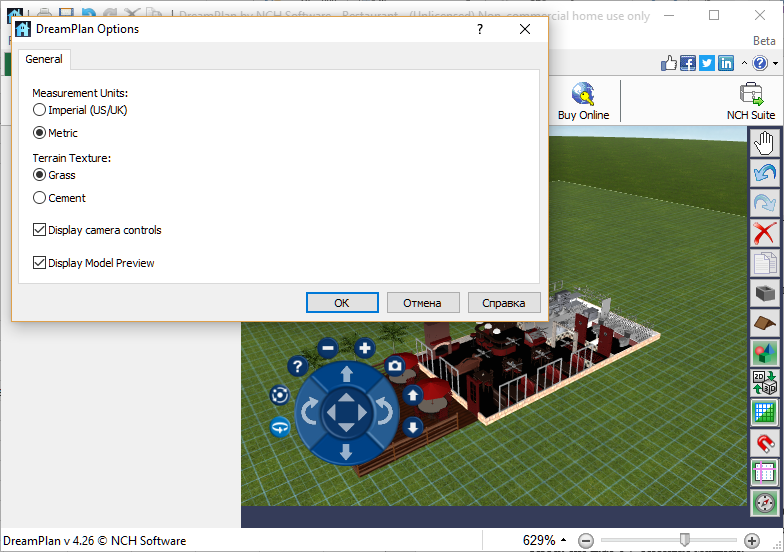Open the zoom percentage dropdown arrow

coord(563,541)
